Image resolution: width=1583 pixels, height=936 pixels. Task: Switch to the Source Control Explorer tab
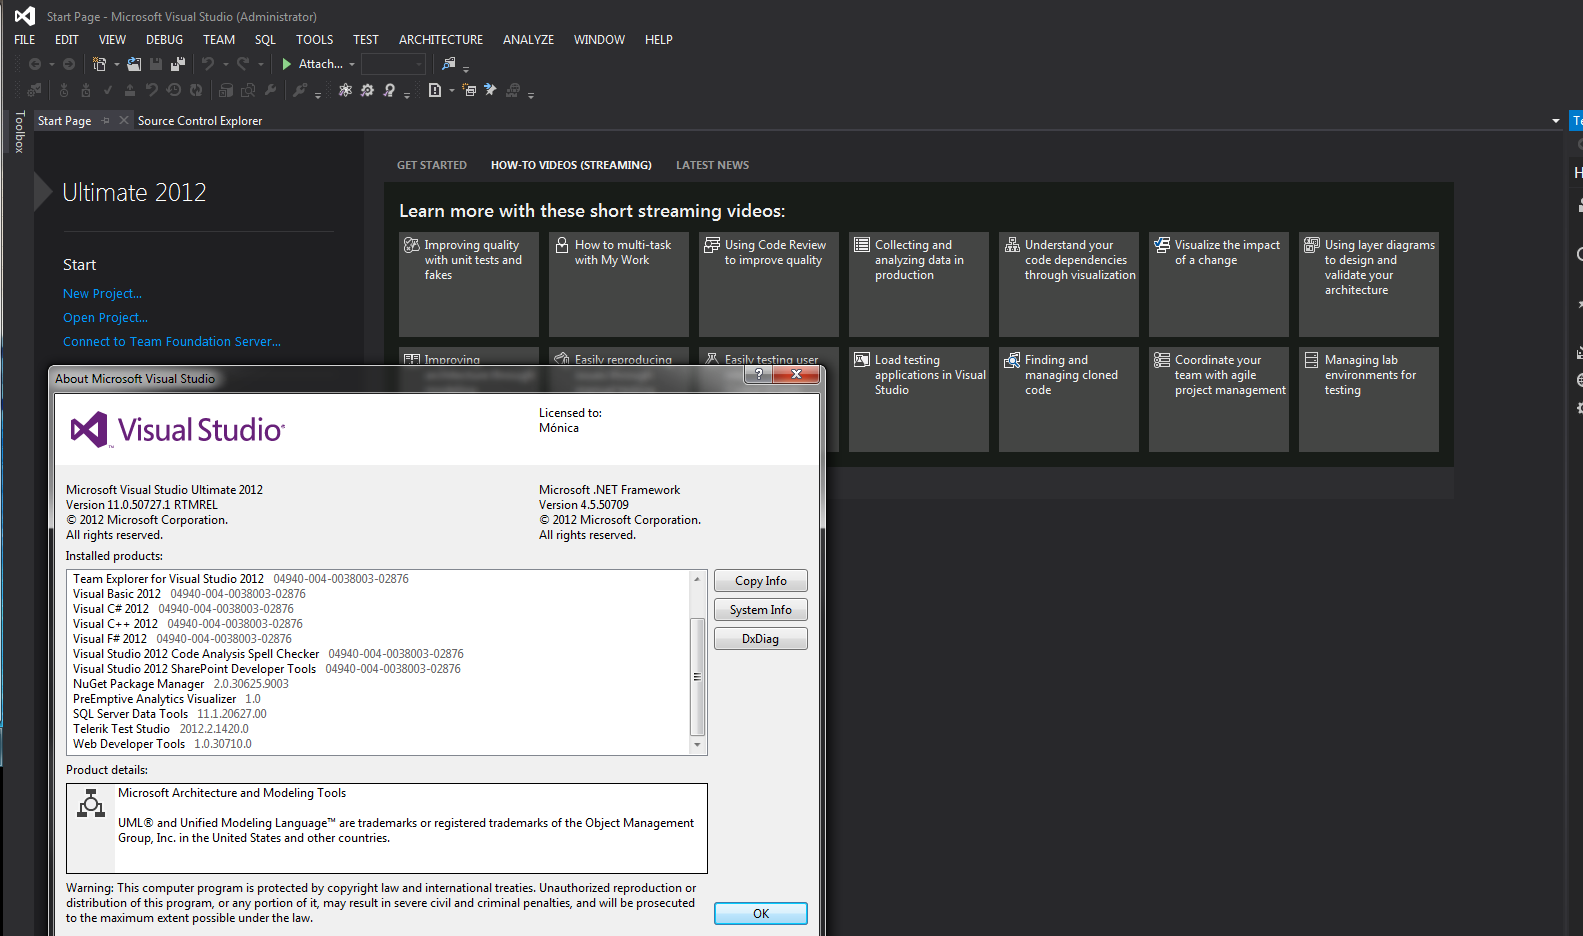(x=200, y=121)
